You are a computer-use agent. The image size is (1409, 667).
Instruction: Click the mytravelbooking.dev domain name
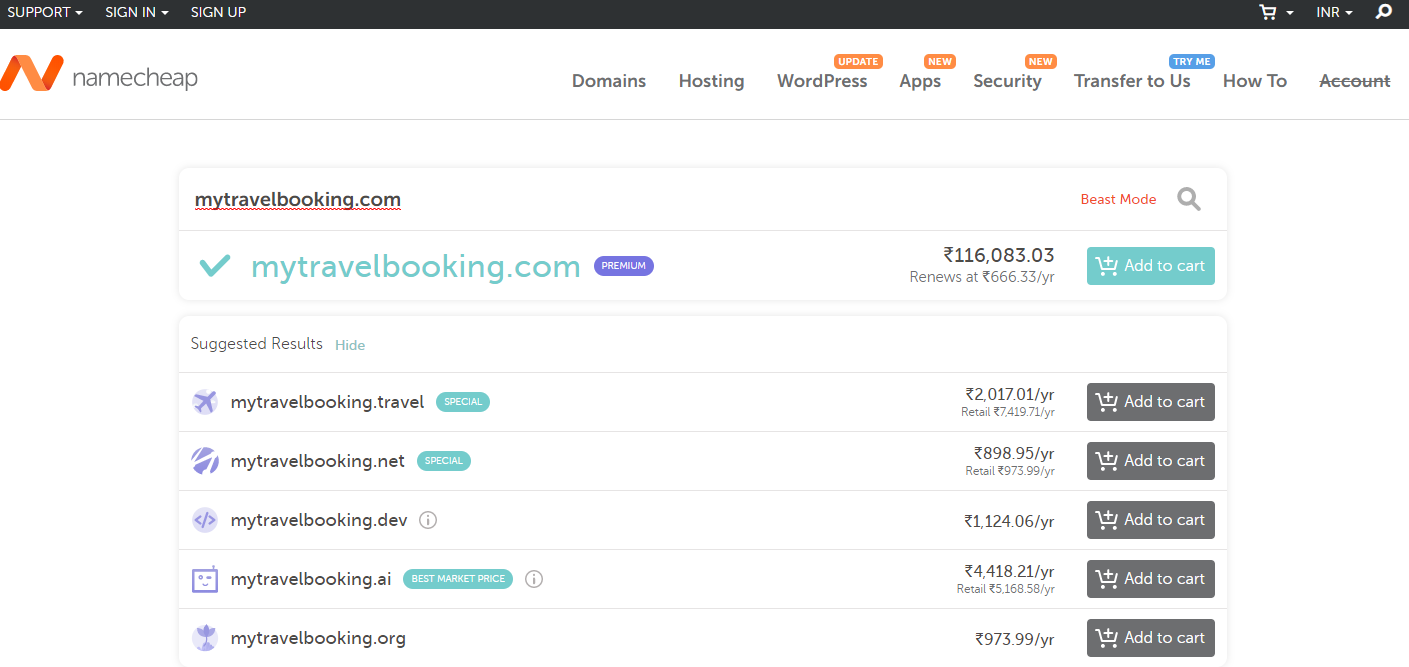click(x=320, y=520)
